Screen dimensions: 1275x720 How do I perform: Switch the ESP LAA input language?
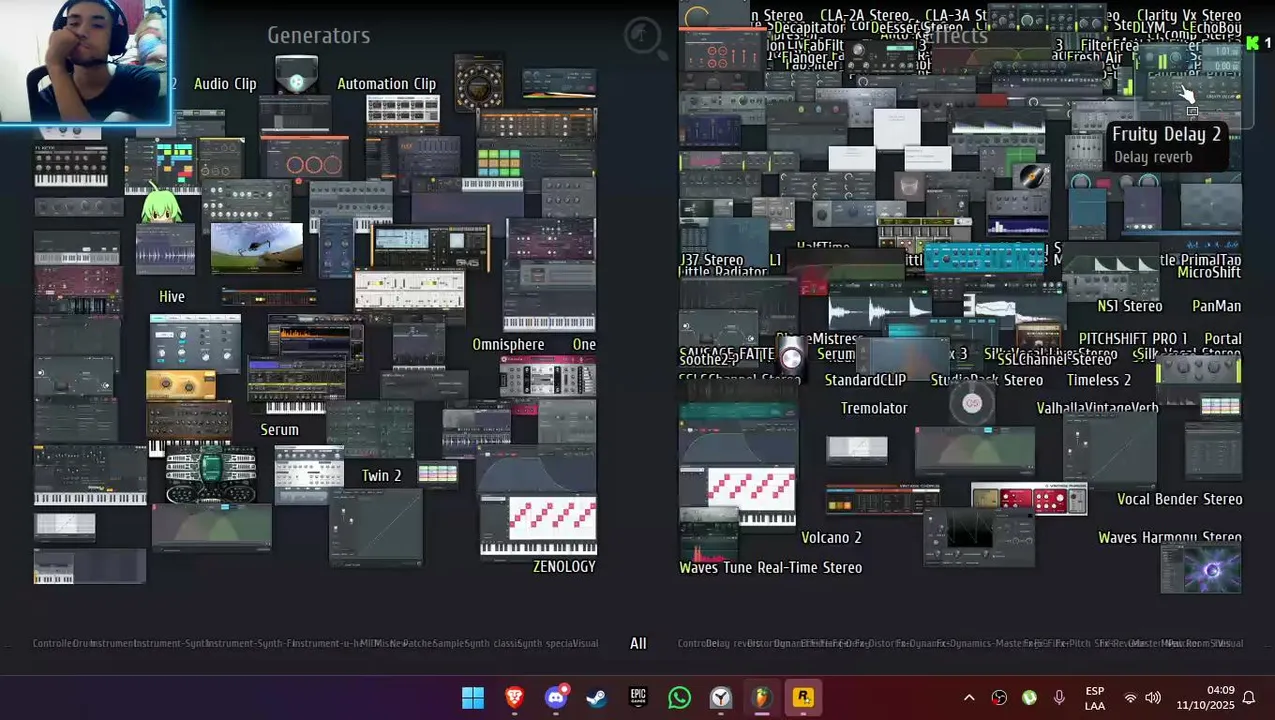pyautogui.click(x=1095, y=698)
